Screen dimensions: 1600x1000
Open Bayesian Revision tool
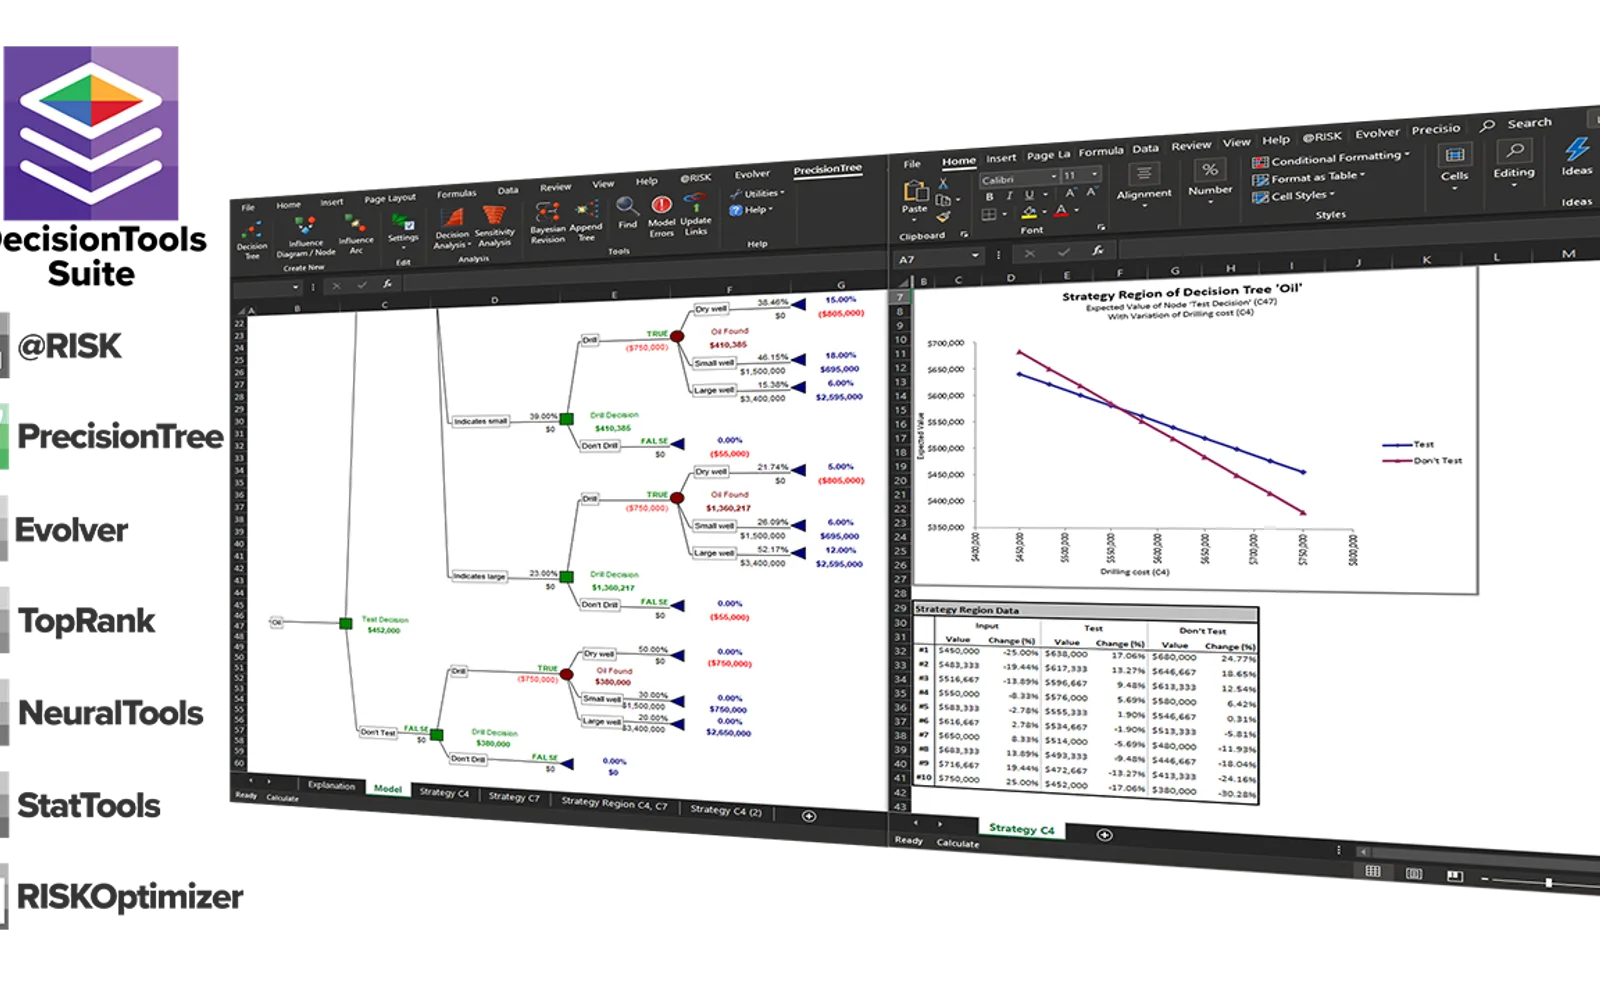[547, 222]
